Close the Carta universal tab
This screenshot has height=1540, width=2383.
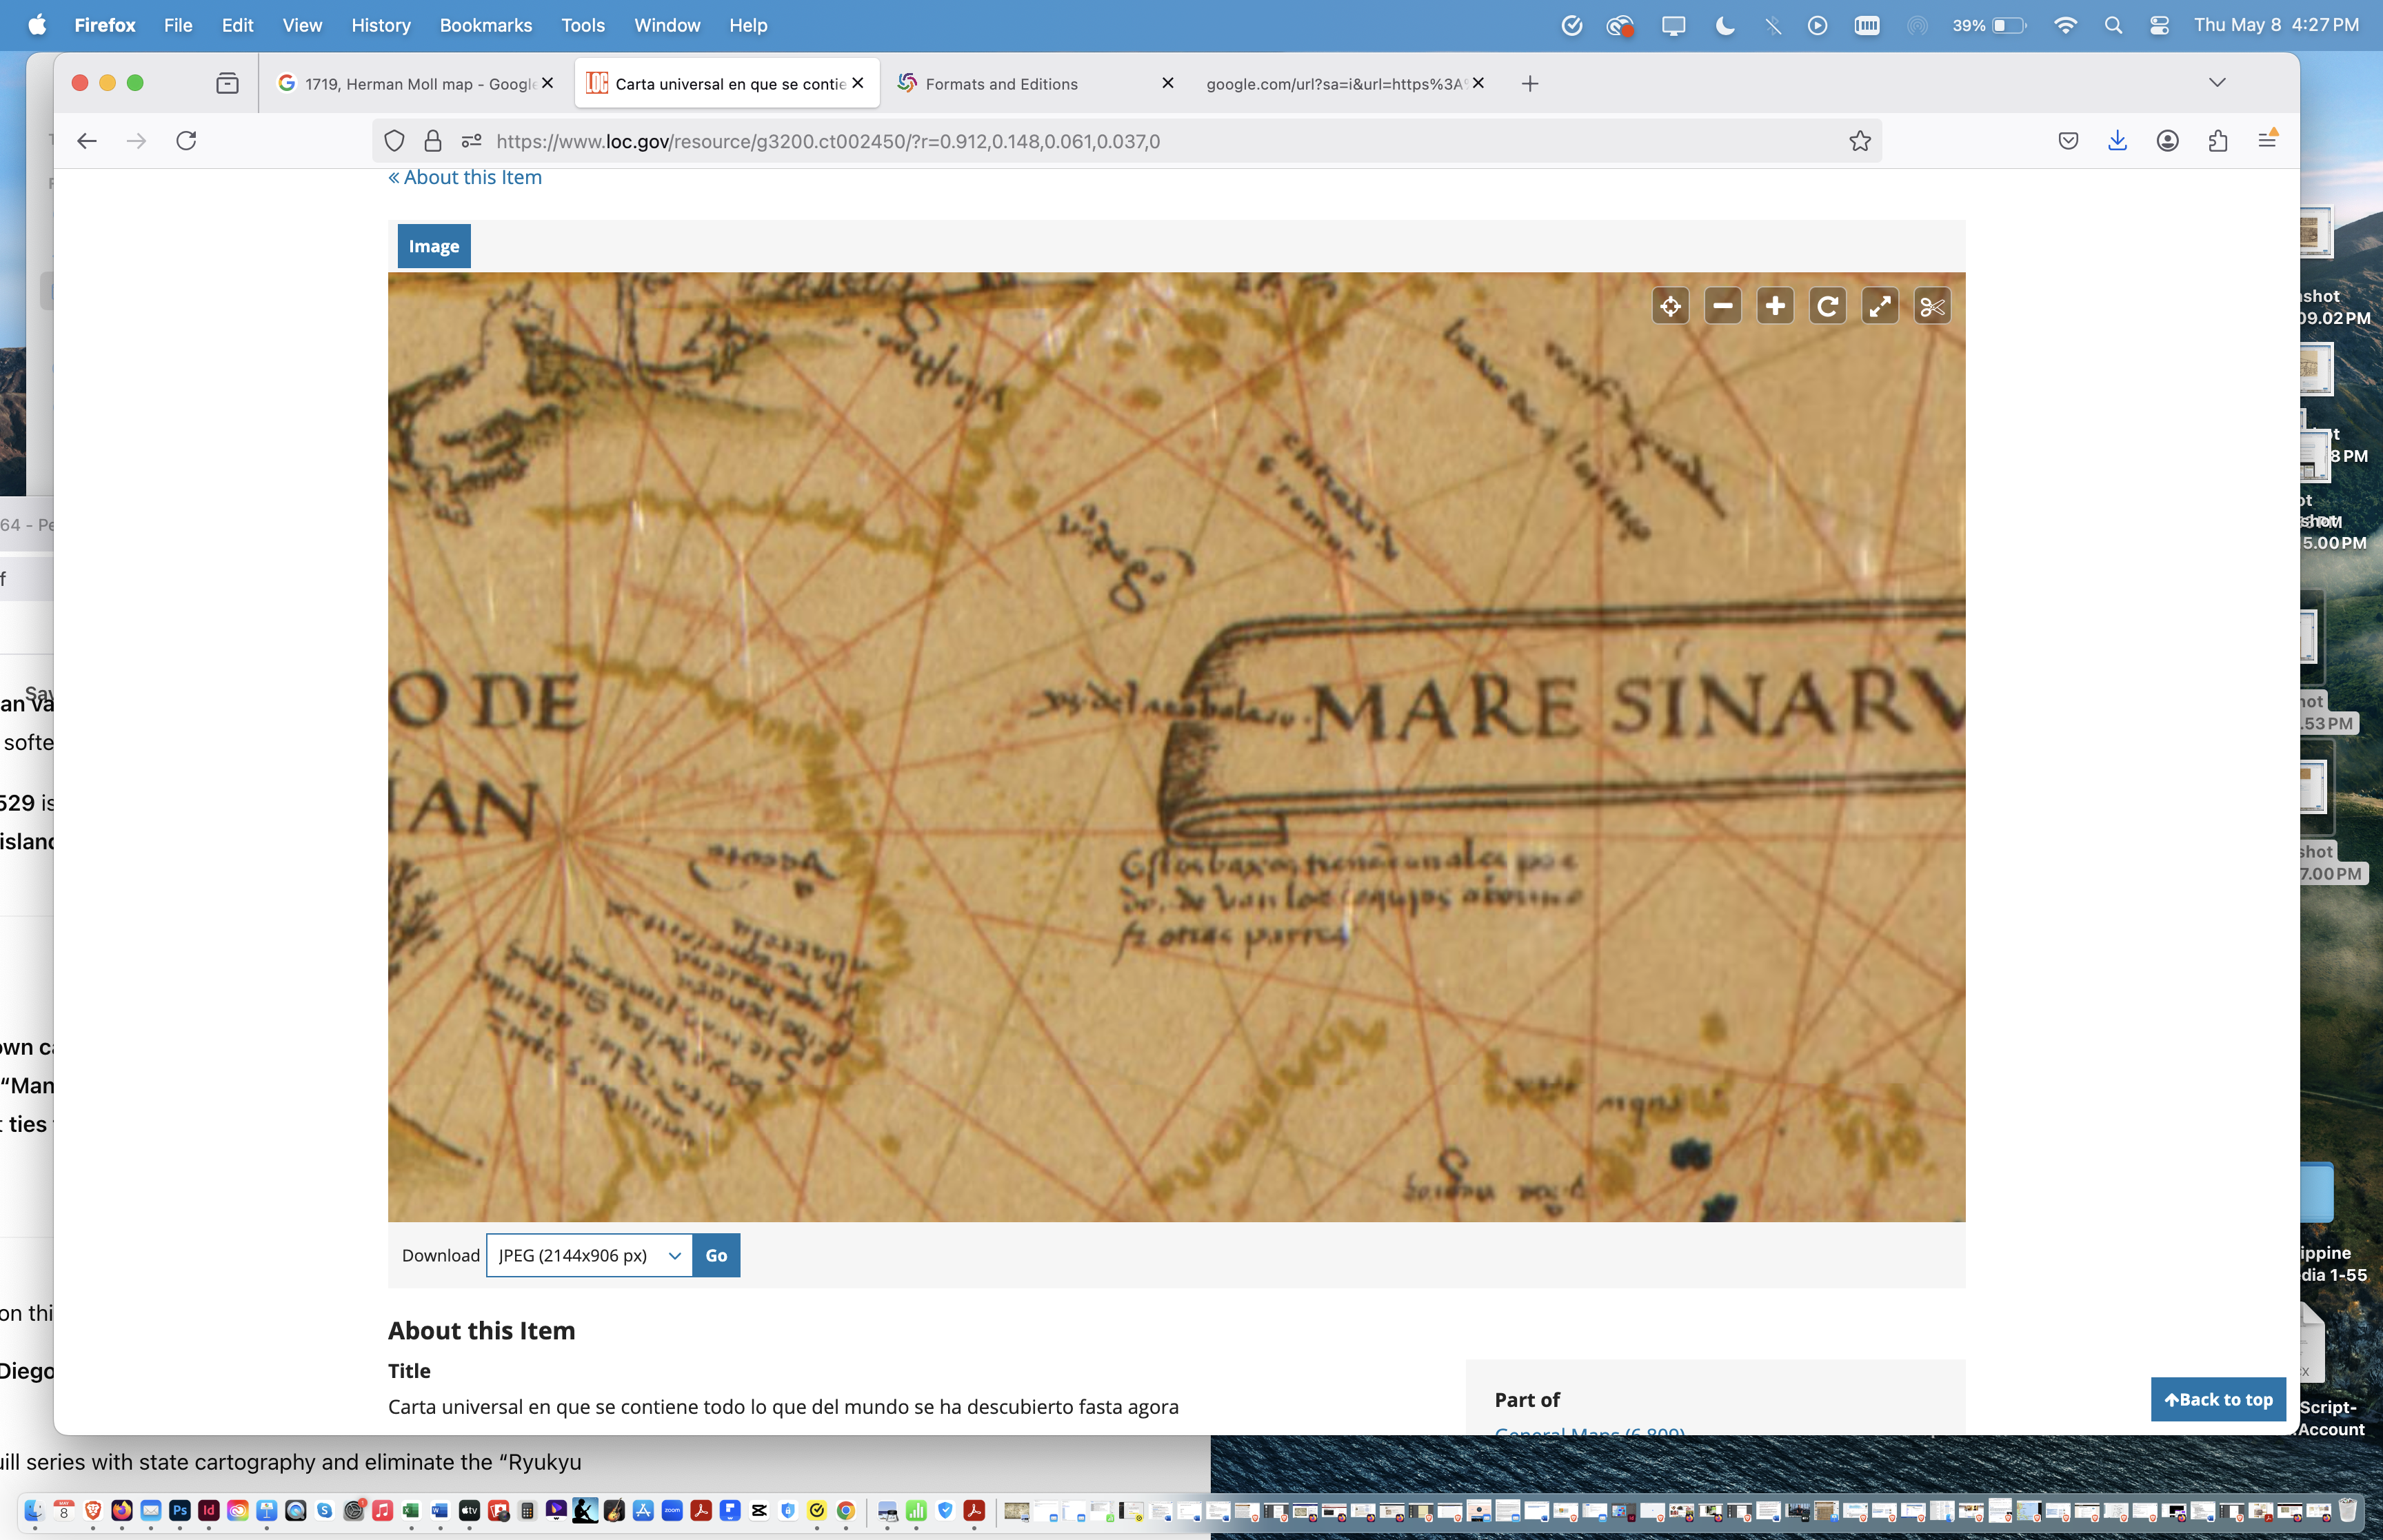pos(857,83)
